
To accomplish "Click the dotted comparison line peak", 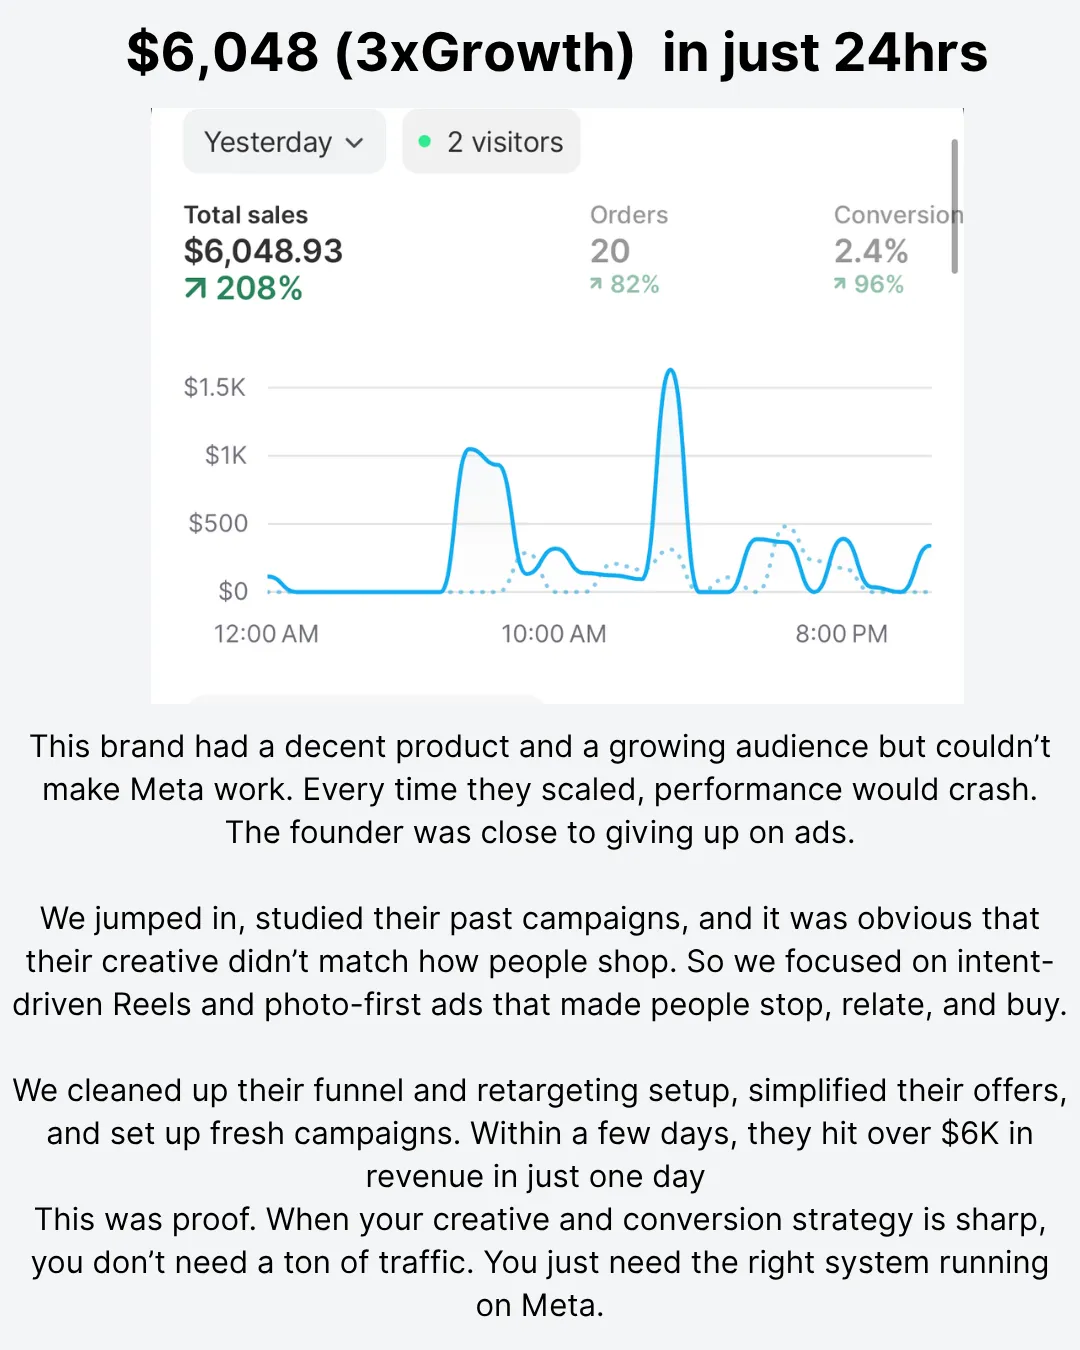I will pyautogui.click(x=786, y=526).
